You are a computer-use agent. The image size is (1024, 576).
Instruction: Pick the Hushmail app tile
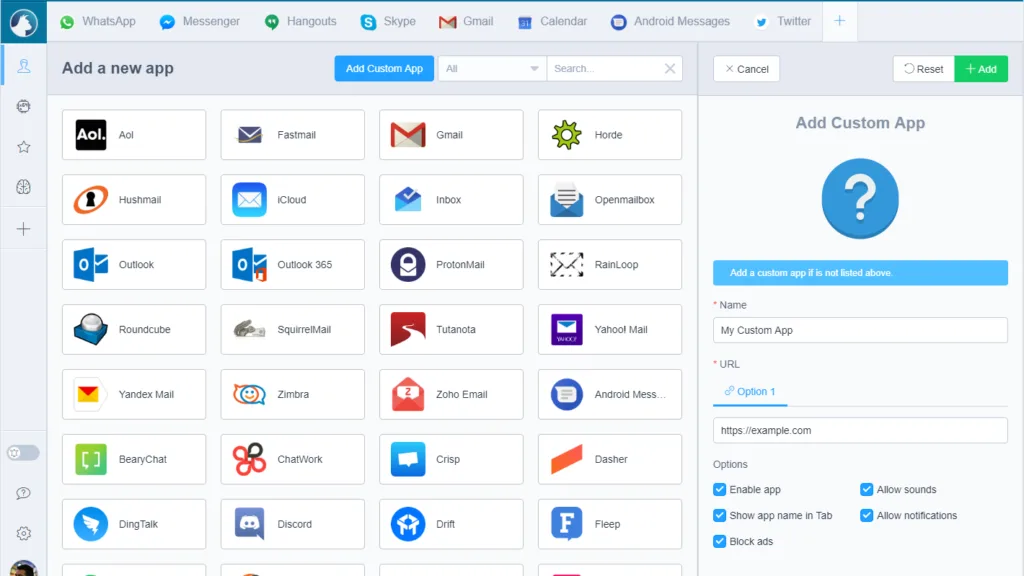(x=134, y=199)
